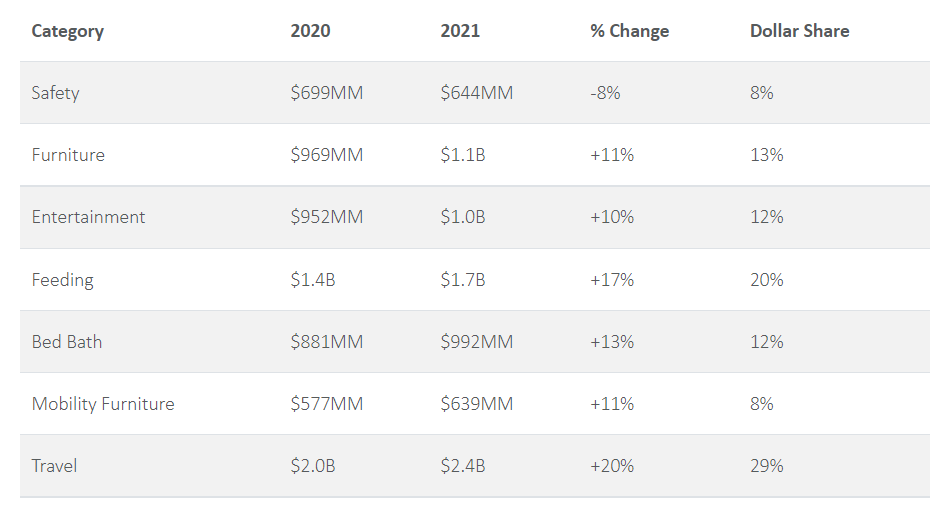Viewport: 945px width, 511px height.
Task: Select the +17% Feeding change value
Action: click(612, 280)
